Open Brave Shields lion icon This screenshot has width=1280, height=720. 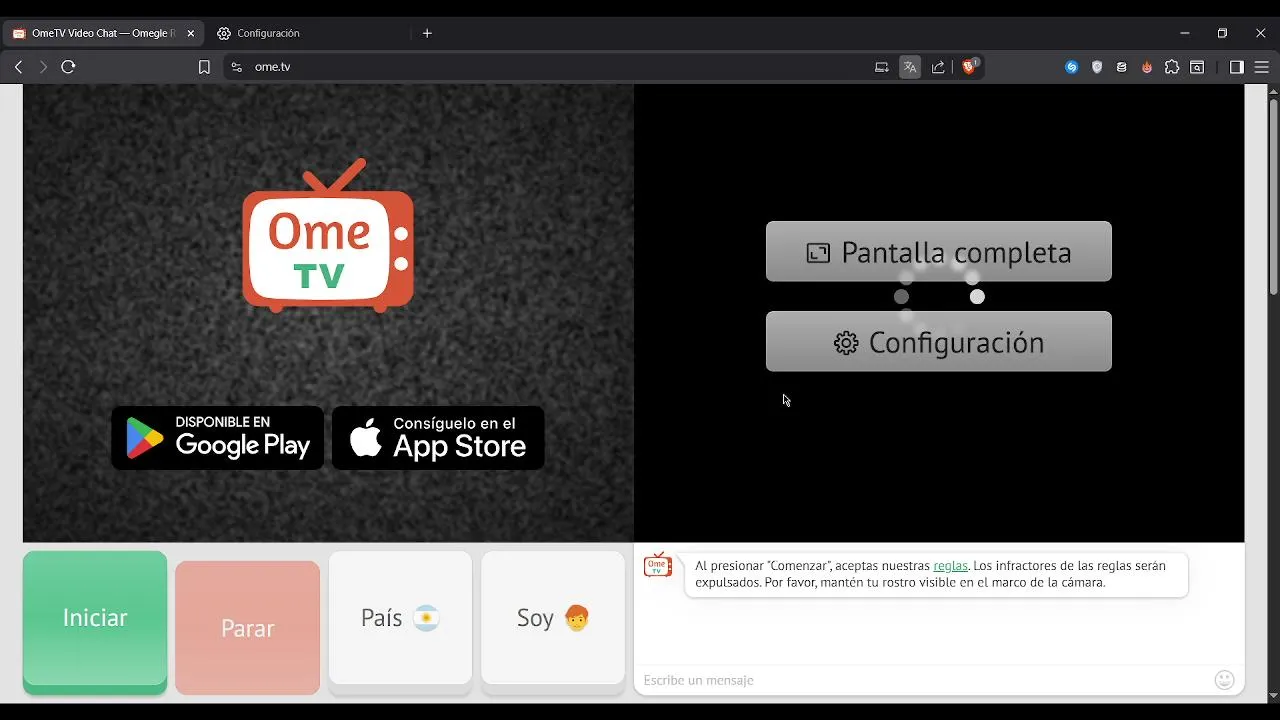[x=970, y=67]
